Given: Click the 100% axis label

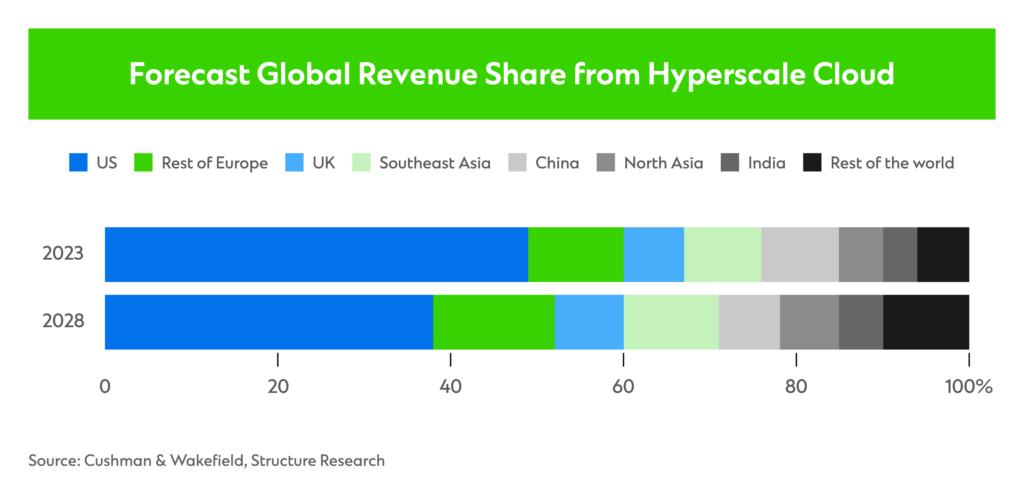Looking at the screenshot, I should [969, 387].
